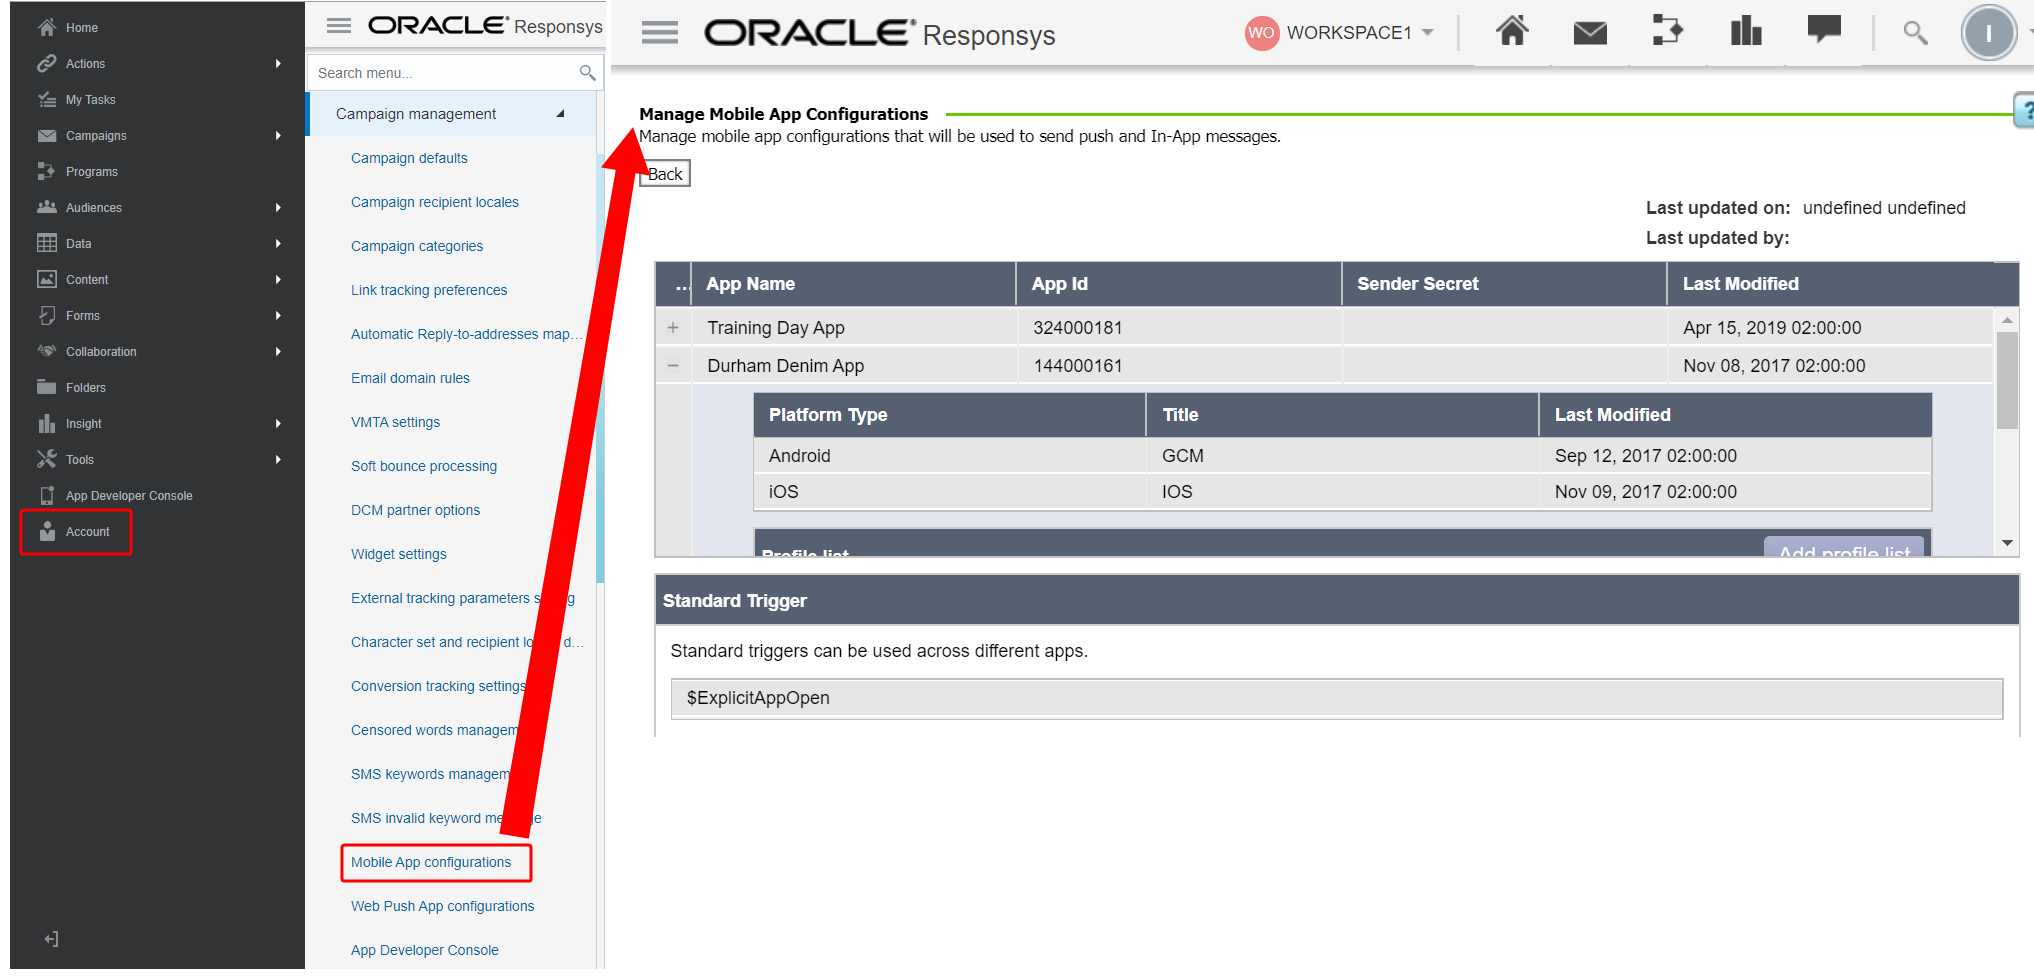Screen dimensions: 2034x979
Task: Open Widget settings link
Action: 399,554
